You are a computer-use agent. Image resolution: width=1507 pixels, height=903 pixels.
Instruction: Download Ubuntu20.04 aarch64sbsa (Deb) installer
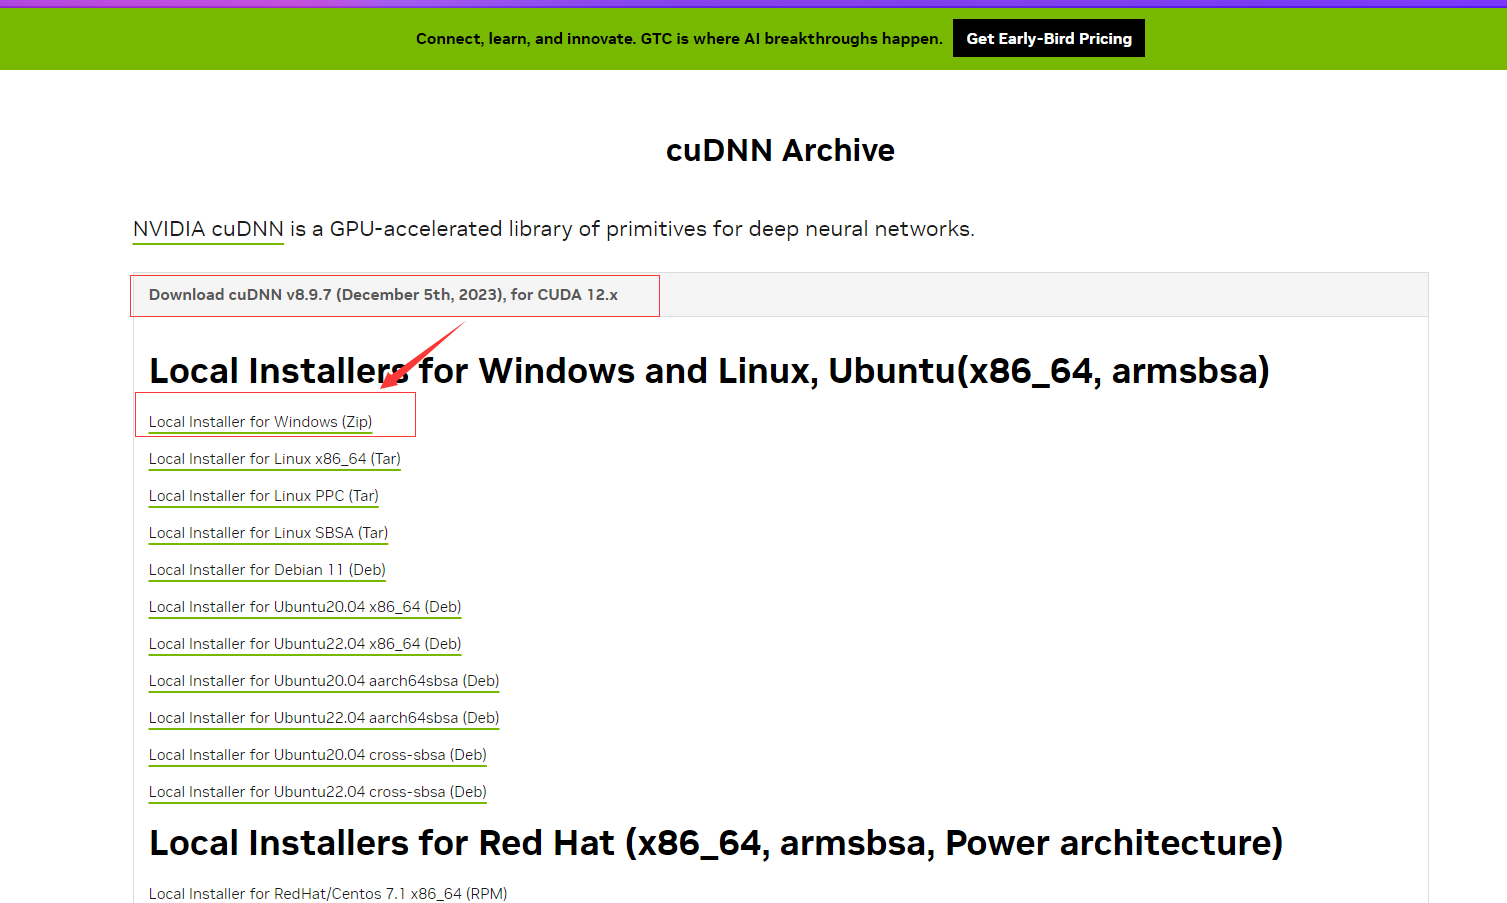point(323,681)
